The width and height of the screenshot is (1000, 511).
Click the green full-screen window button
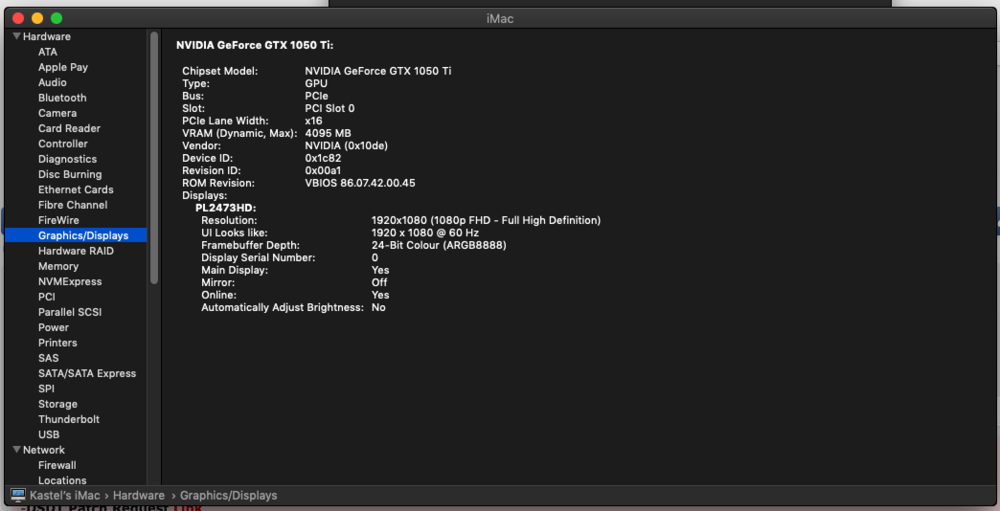[57, 19]
